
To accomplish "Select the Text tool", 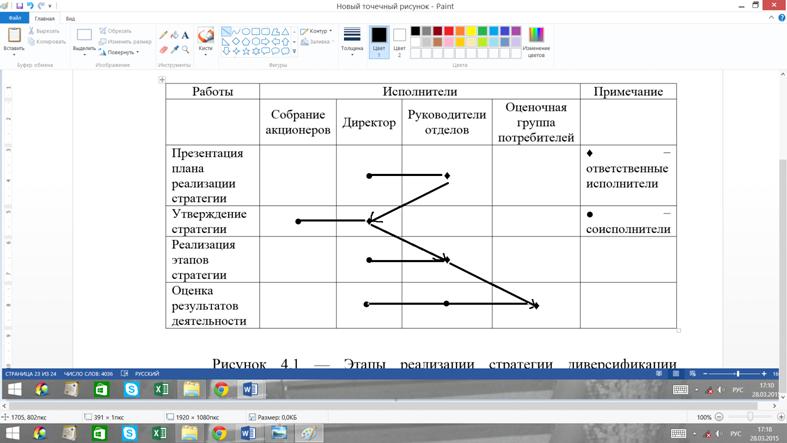I will (185, 35).
